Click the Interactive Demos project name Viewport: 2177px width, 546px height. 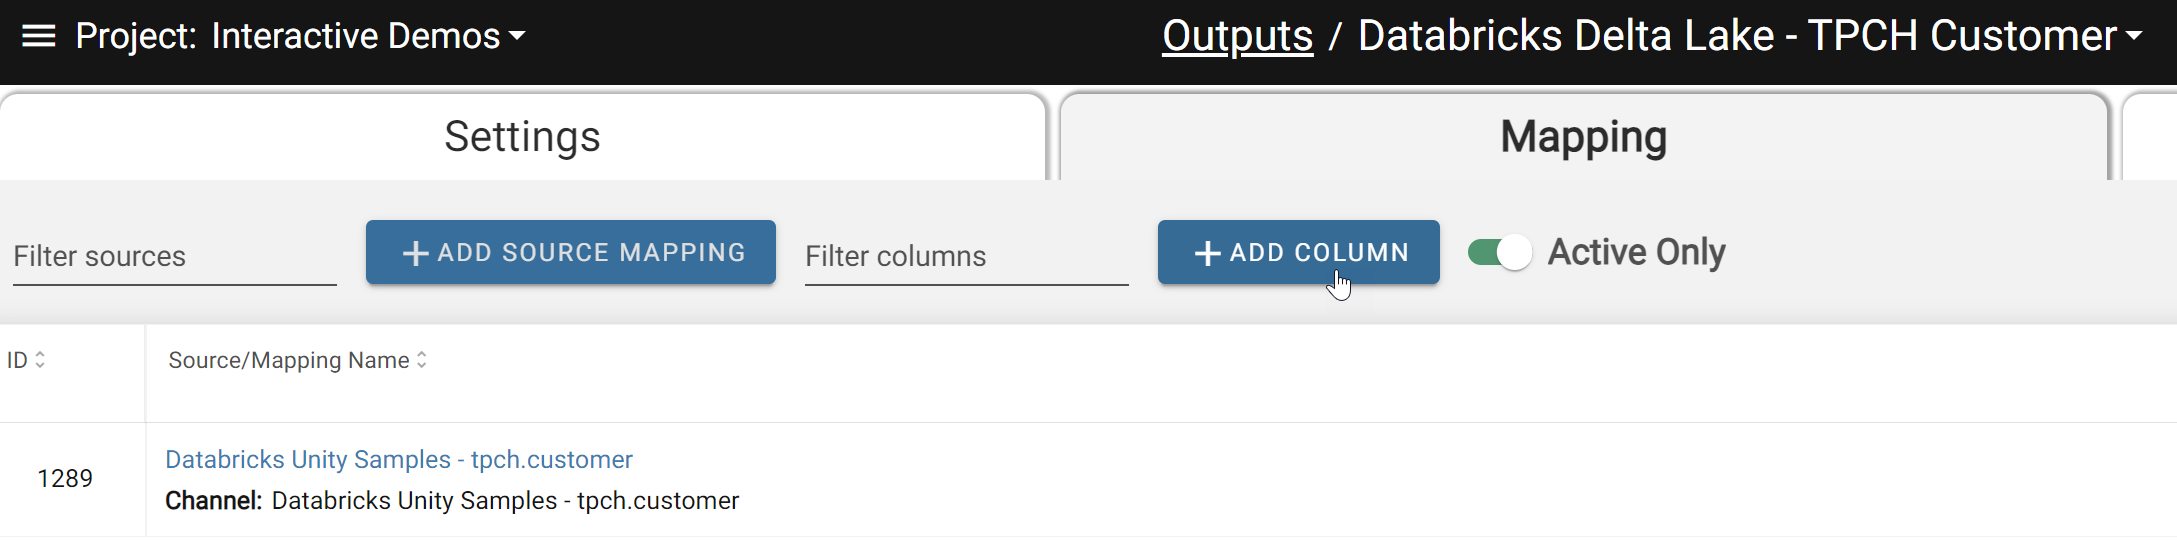pos(356,36)
